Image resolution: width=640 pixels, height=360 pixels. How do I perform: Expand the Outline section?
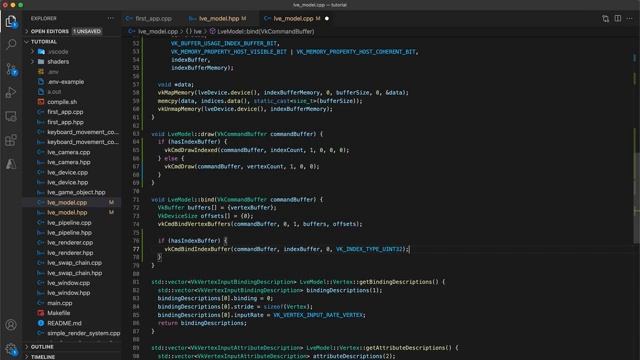coord(42,347)
